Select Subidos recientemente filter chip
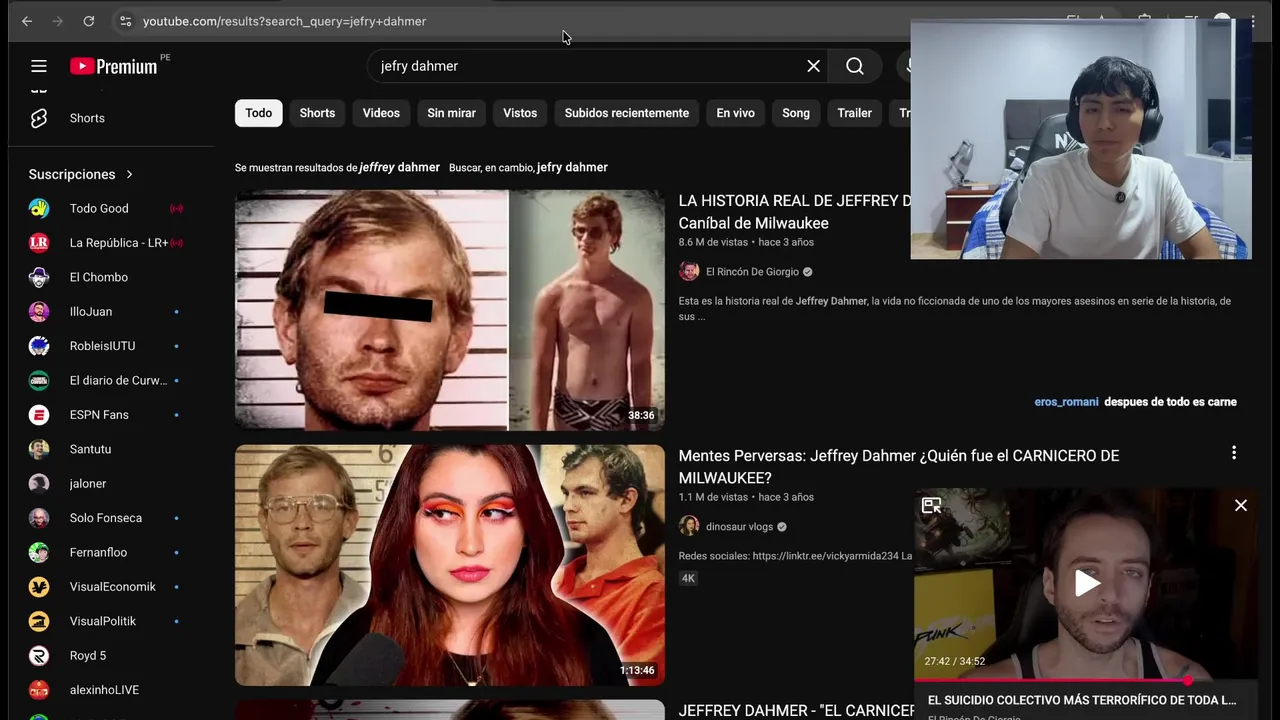This screenshot has width=1280, height=720. click(x=627, y=113)
